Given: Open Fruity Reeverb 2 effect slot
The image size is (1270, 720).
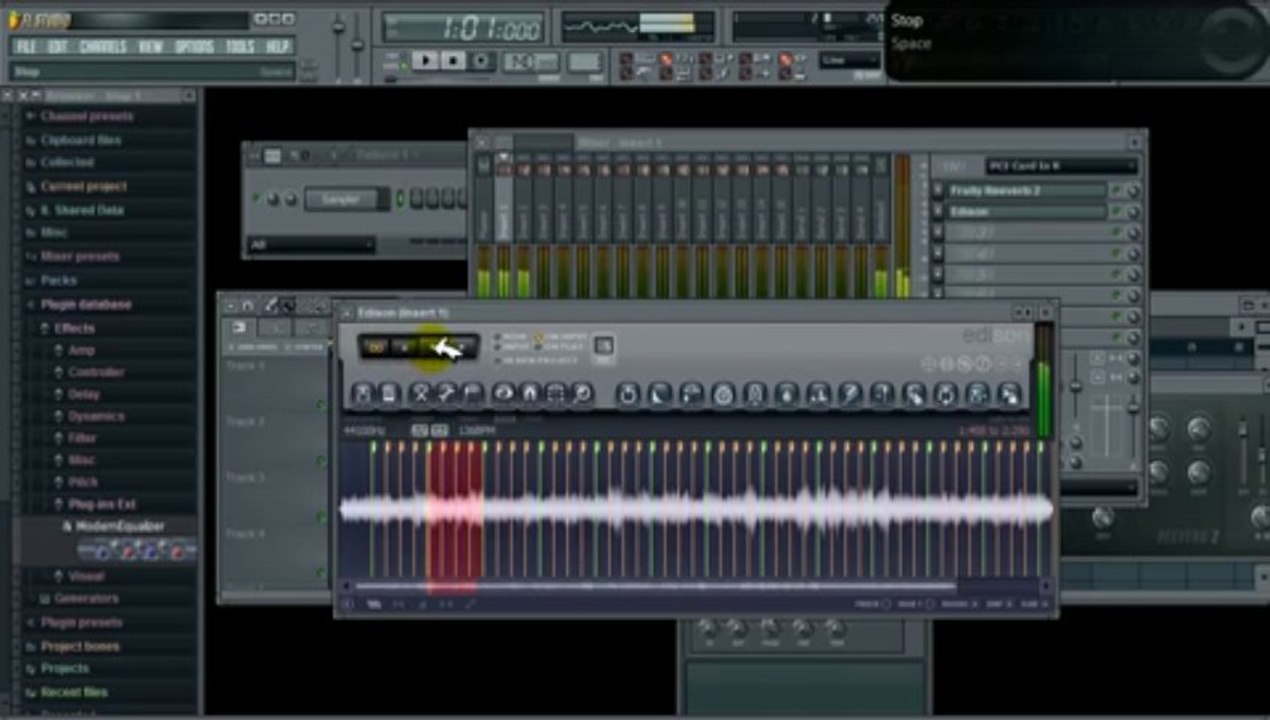Looking at the screenshot, I should coord(1027,190).
